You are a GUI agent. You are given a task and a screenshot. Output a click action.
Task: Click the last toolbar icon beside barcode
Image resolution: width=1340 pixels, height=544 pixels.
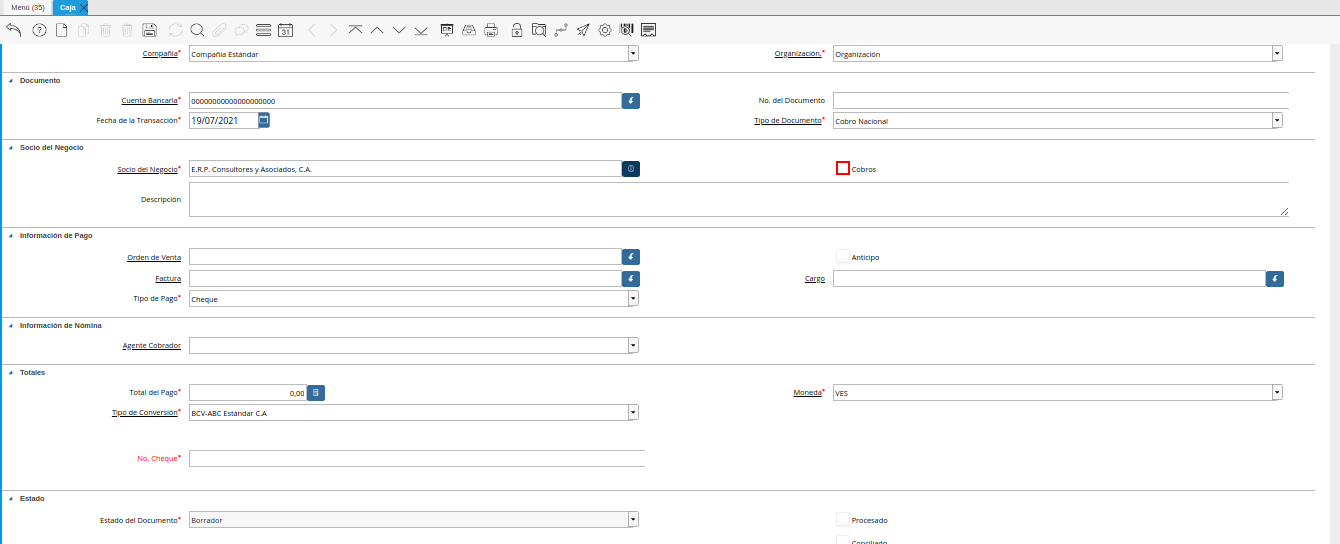[x=649, y=30]
